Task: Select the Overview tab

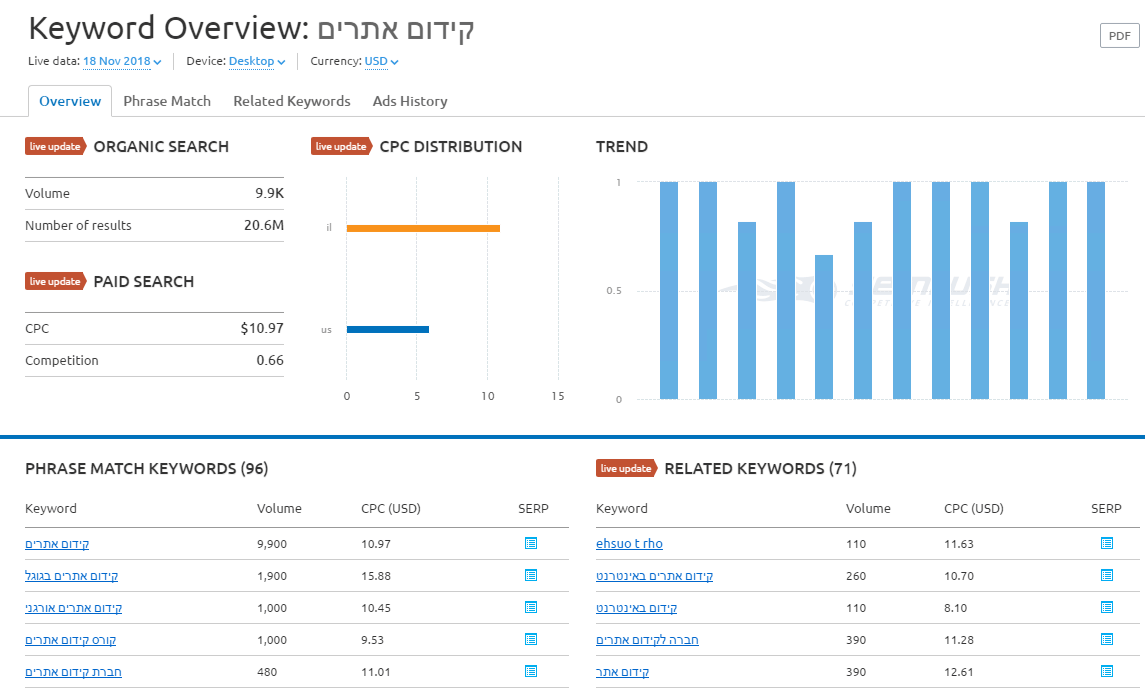Action: tap(70, 102)
